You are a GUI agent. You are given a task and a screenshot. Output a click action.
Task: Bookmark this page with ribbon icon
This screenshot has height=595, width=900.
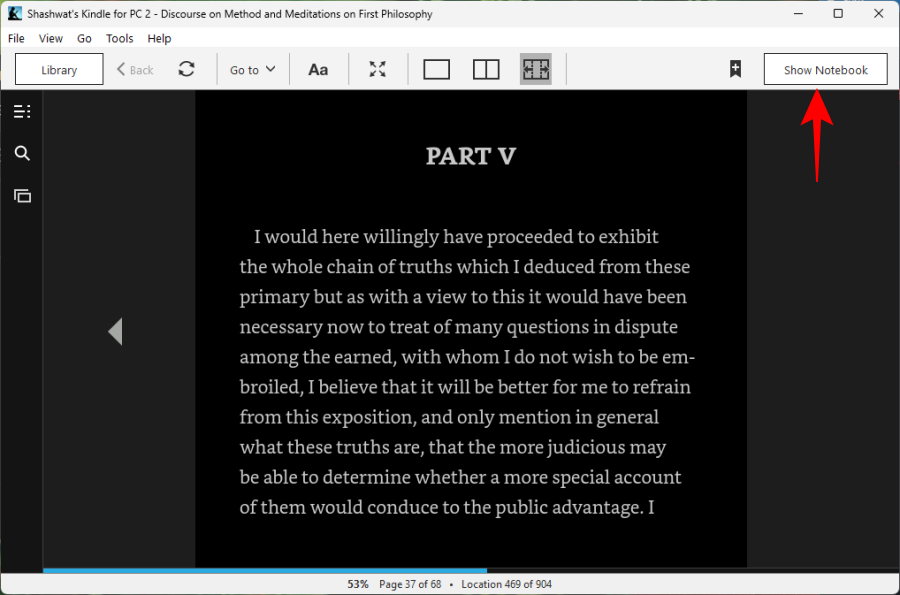click(735, 69)
